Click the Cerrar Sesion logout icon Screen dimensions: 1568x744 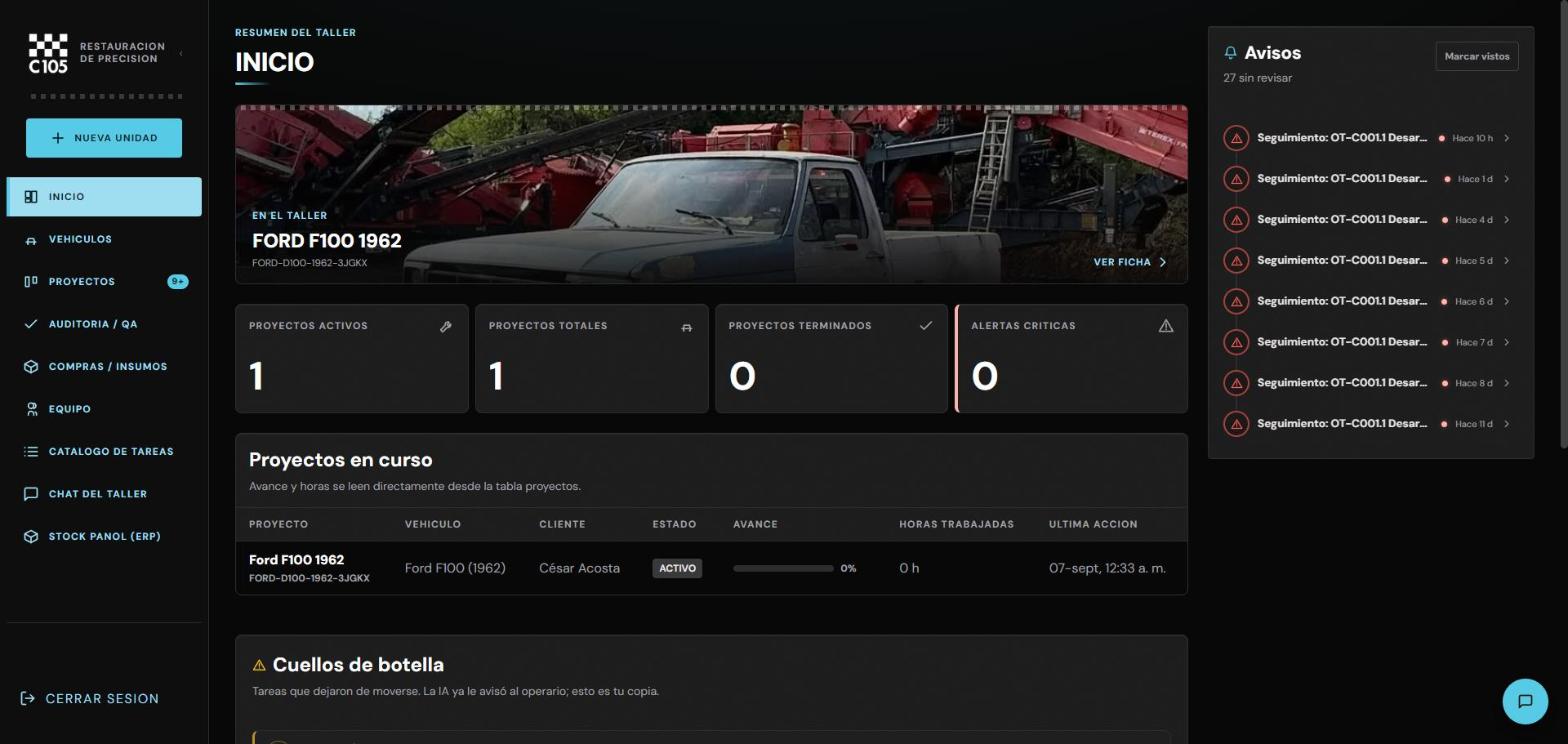click(x=28, y=699)
